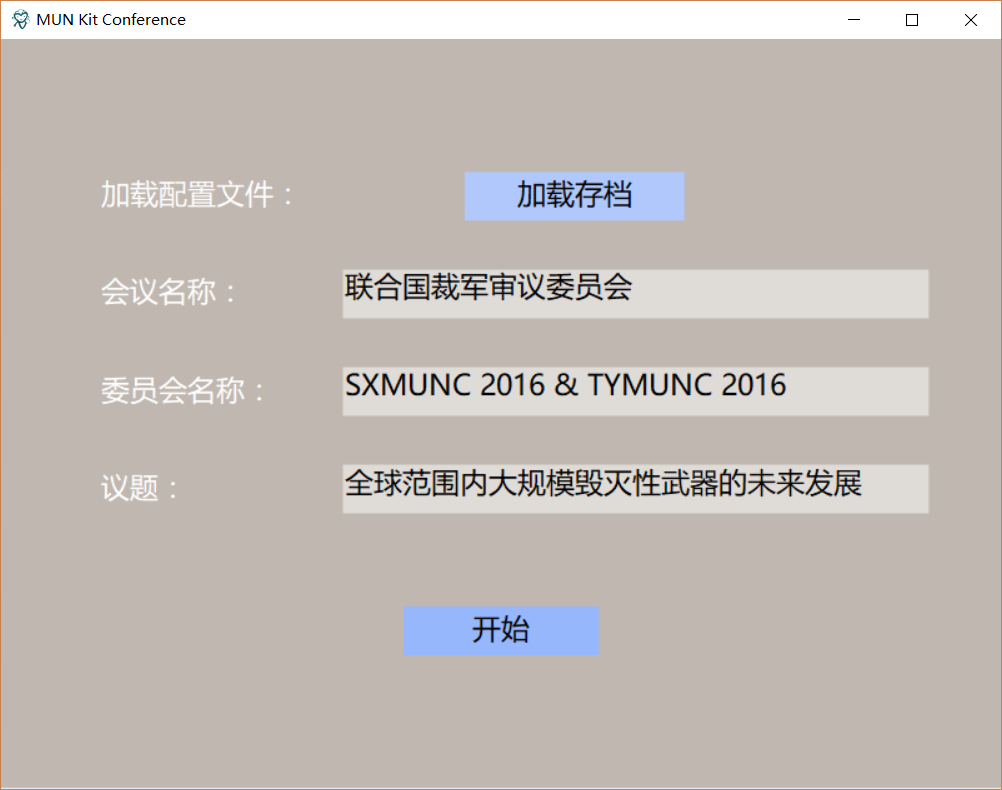Screen dimensions: 1002x790
Task: Minimize the MUN Kit Conference window
Action: 853,19
